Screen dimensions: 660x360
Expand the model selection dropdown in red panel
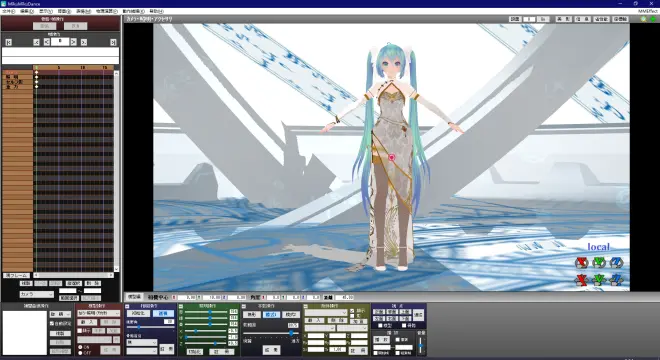(98, 313)
